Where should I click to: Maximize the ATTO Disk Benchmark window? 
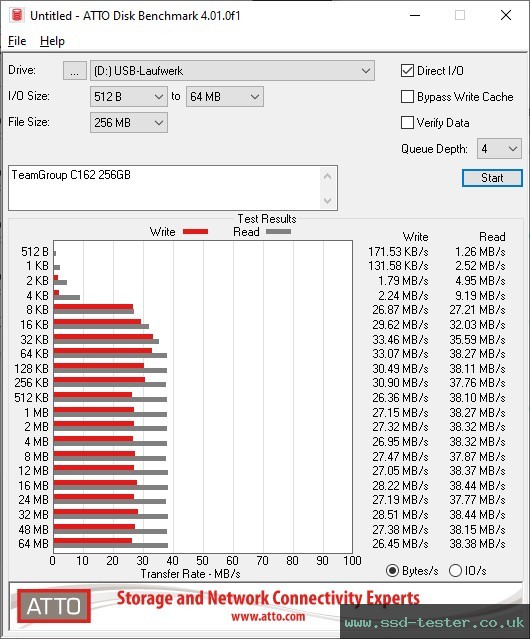(460, 15)
